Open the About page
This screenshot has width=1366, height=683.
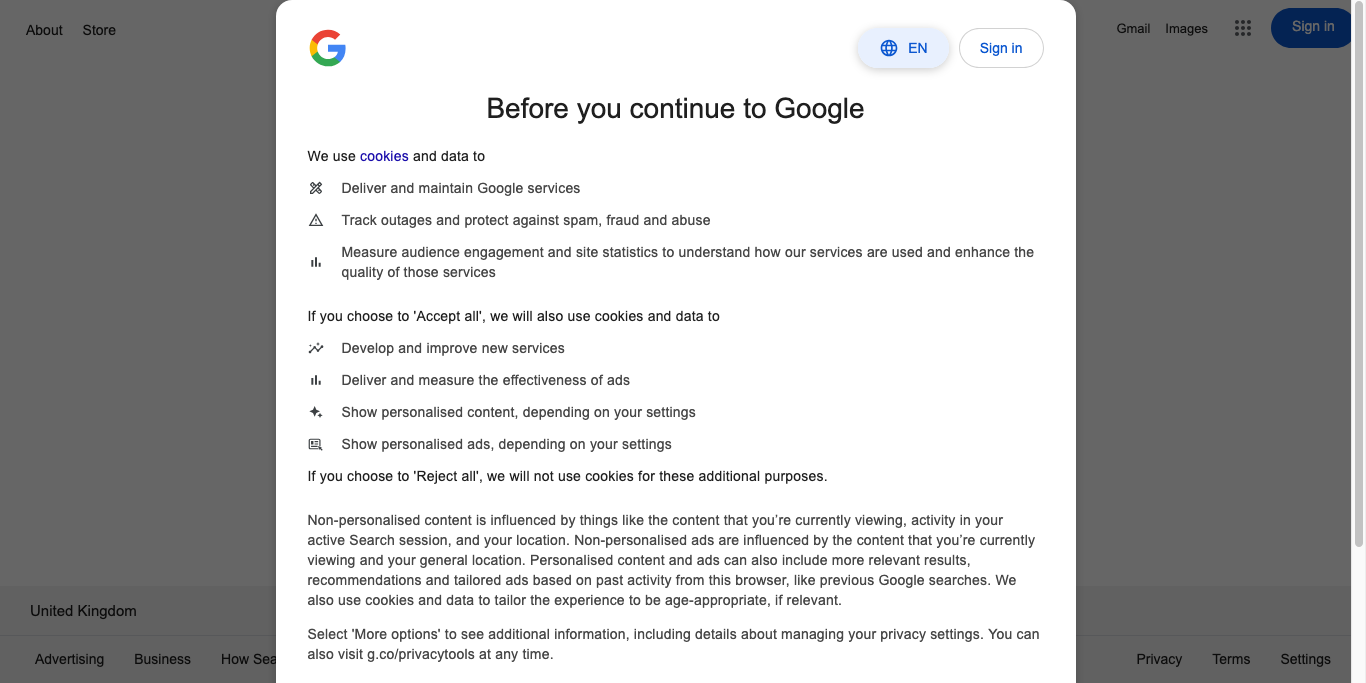tap(44, 30)
